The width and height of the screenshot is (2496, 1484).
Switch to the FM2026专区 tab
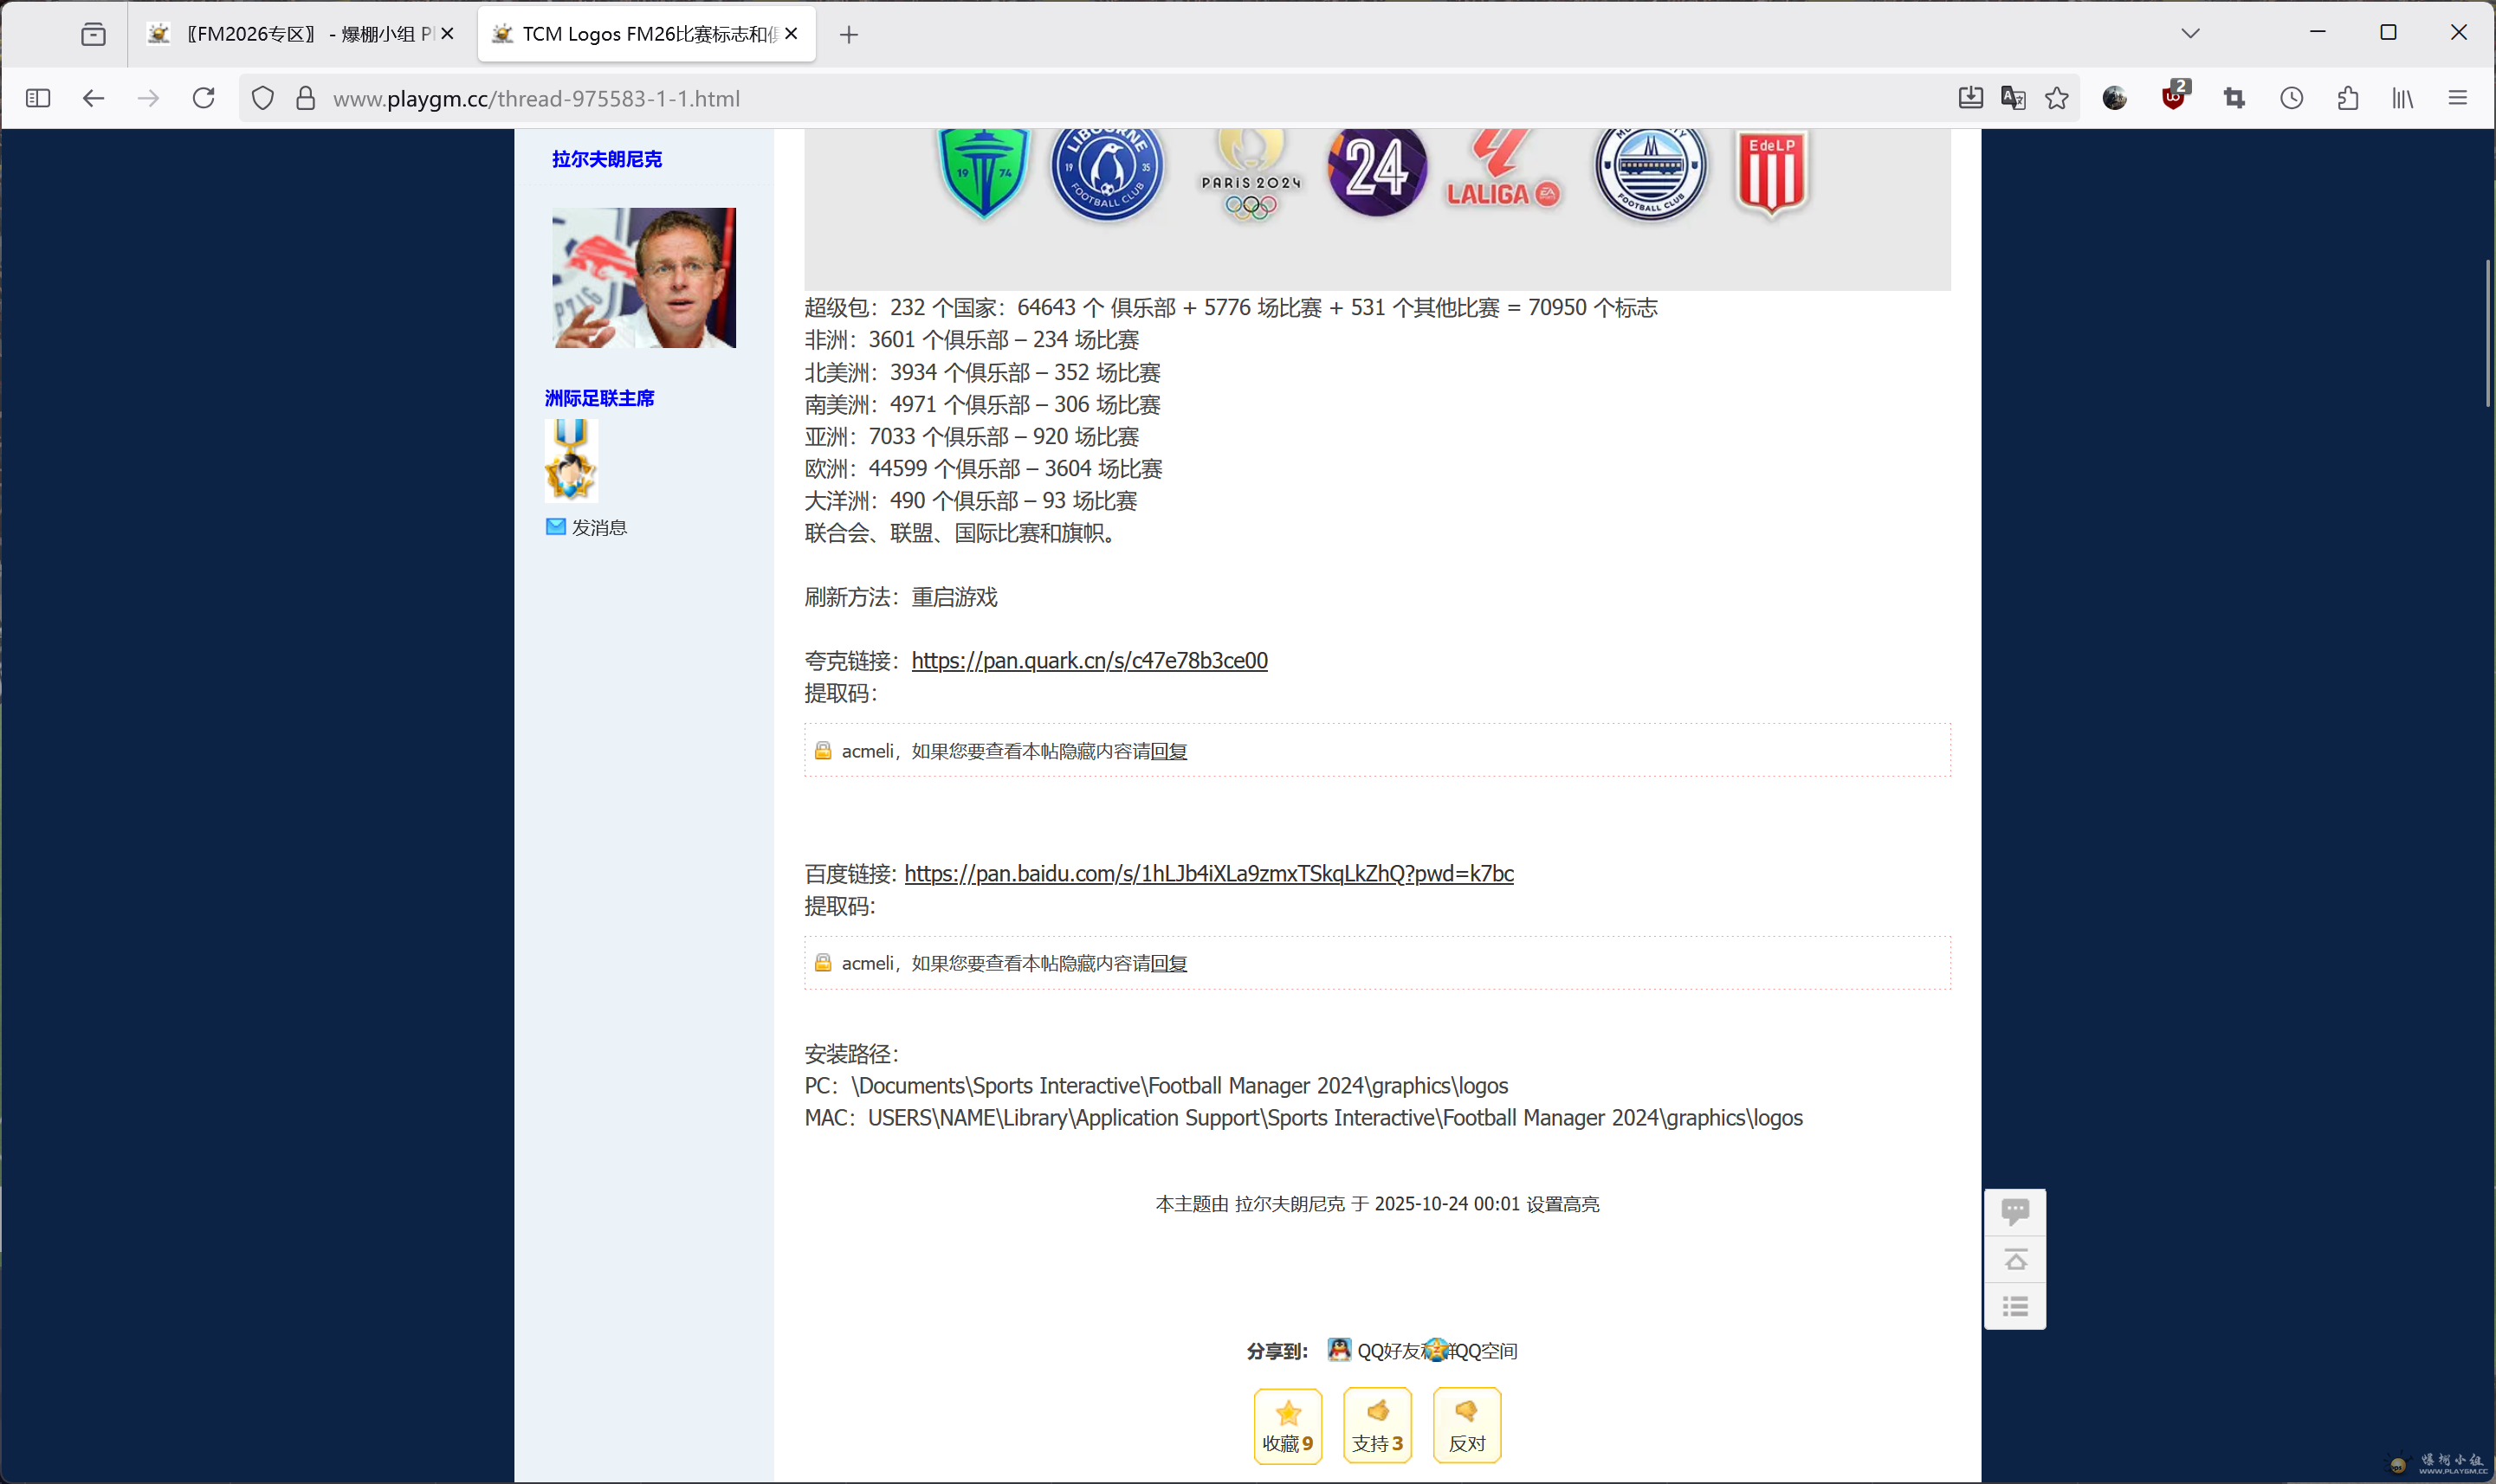click(x=300, y=34)
